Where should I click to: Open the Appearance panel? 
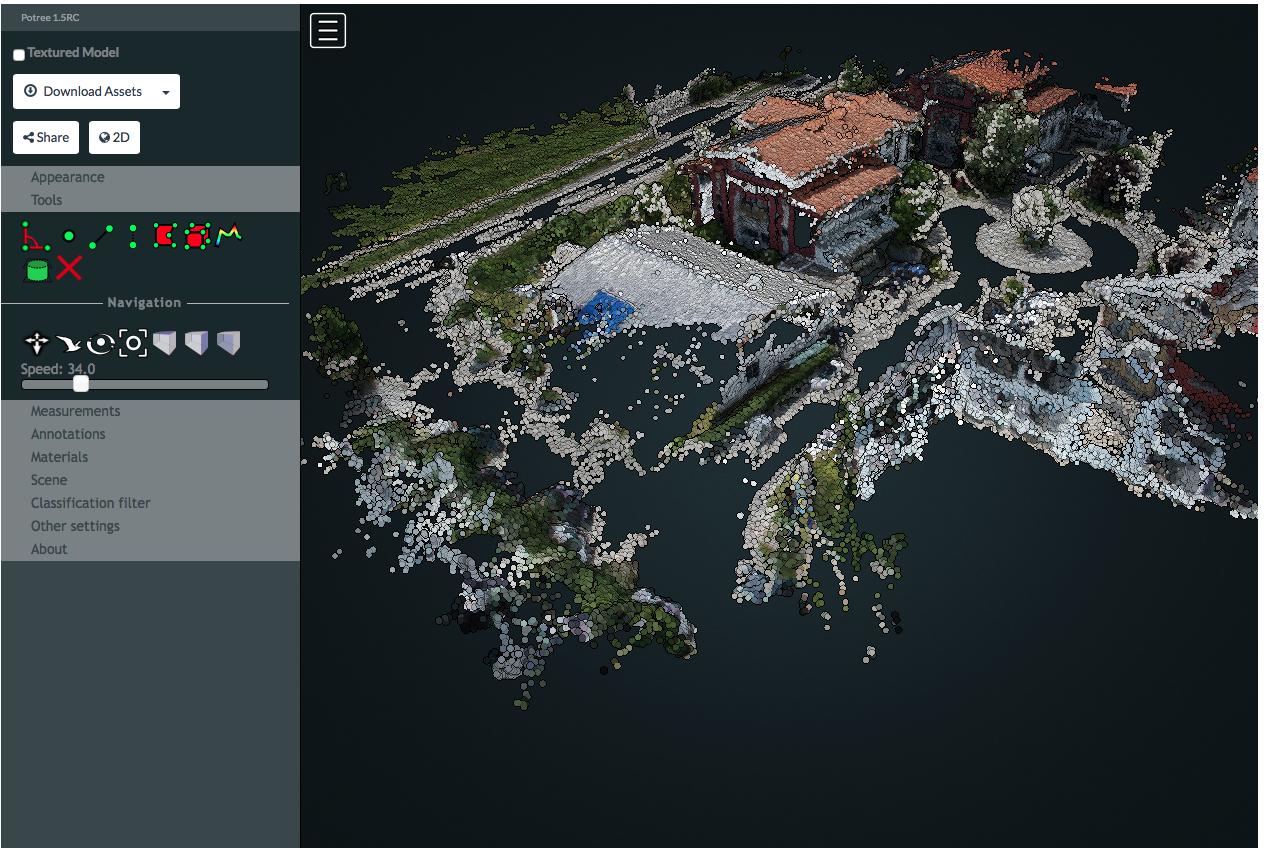pyautogui.click(x=68, y=176)
